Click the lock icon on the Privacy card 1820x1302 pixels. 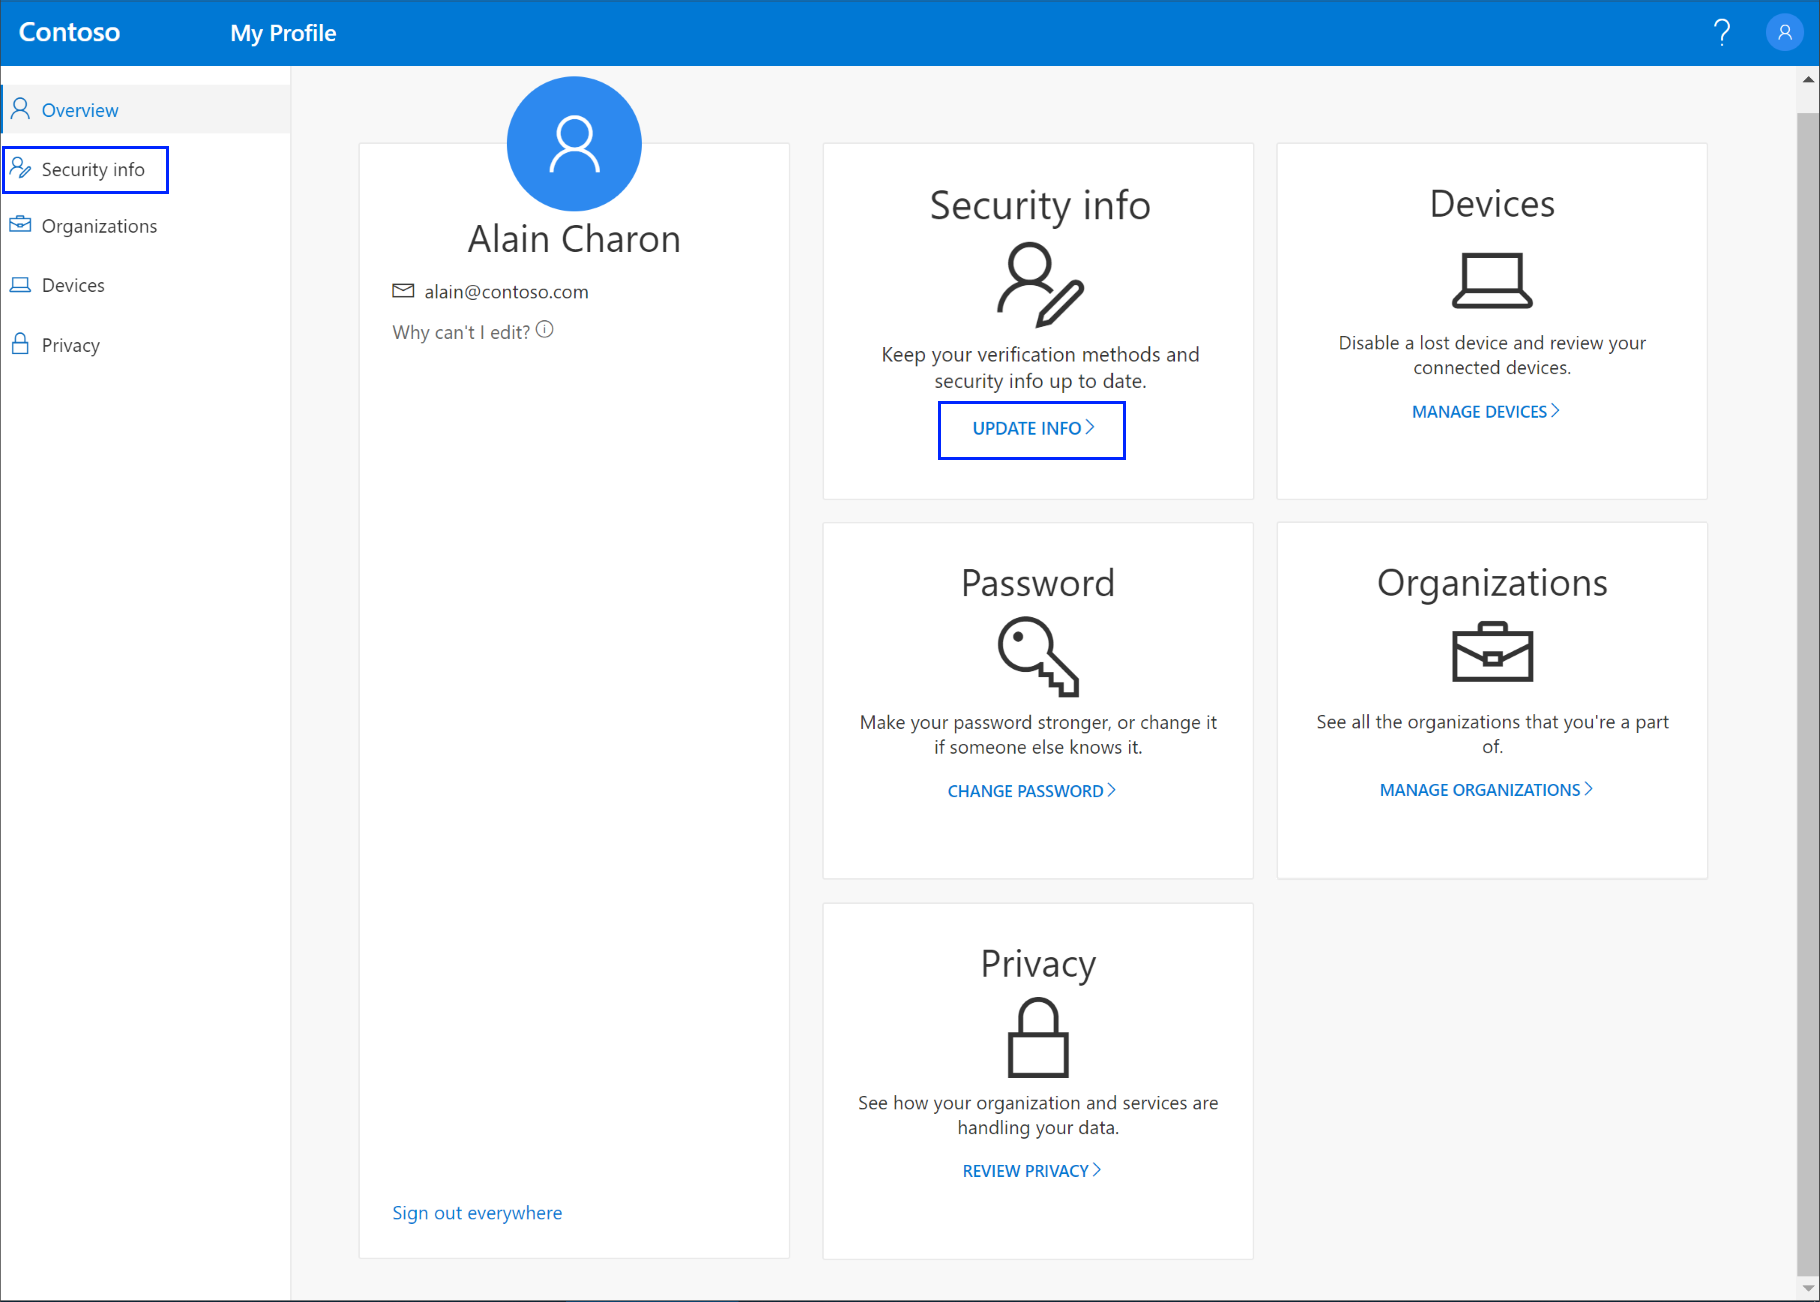[1038, 1037]
